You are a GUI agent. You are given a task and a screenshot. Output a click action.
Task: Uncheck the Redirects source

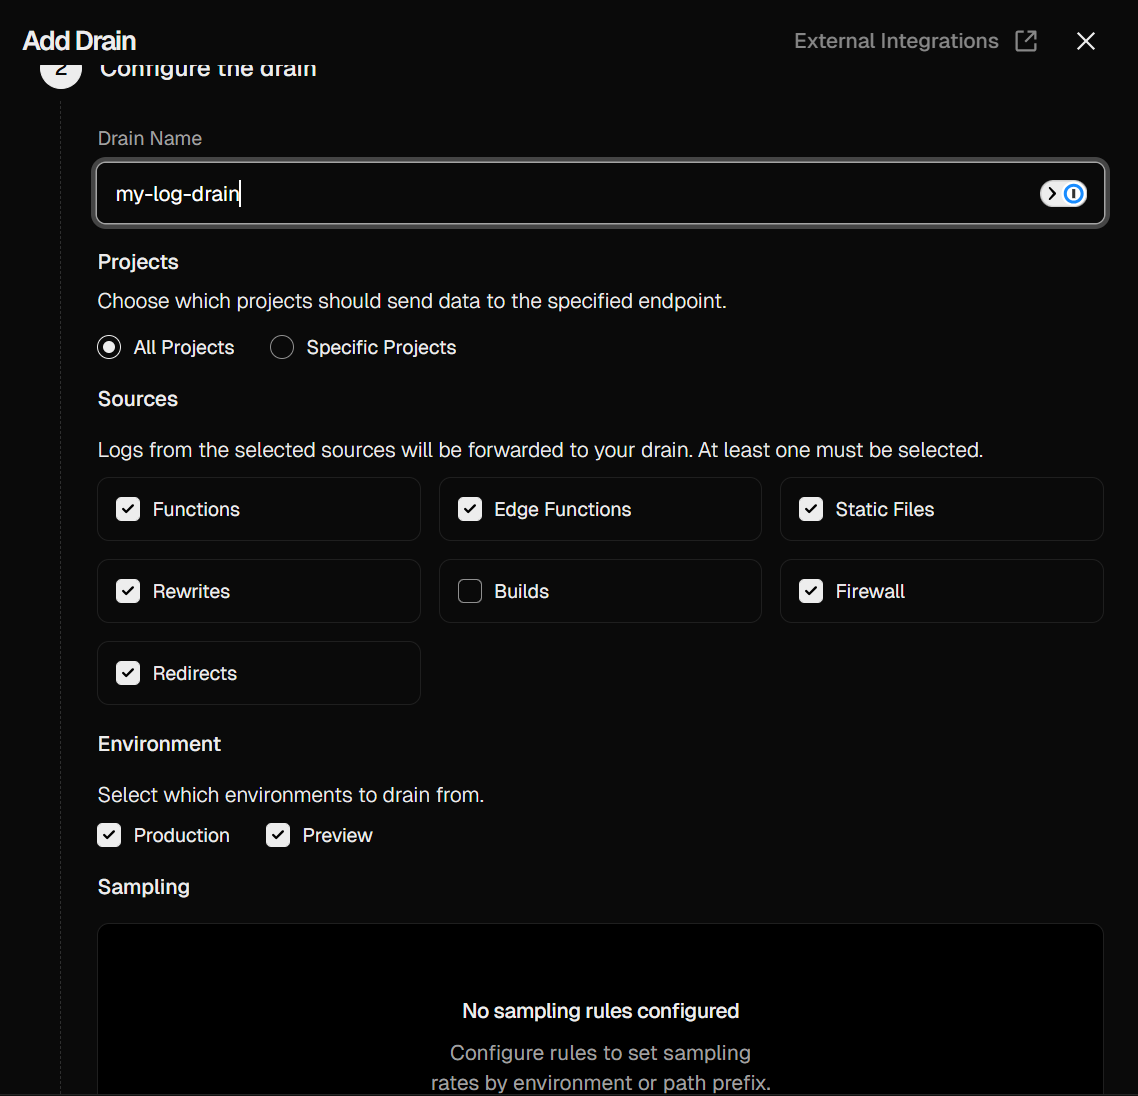pyautogui.click(x=128, y=673)
